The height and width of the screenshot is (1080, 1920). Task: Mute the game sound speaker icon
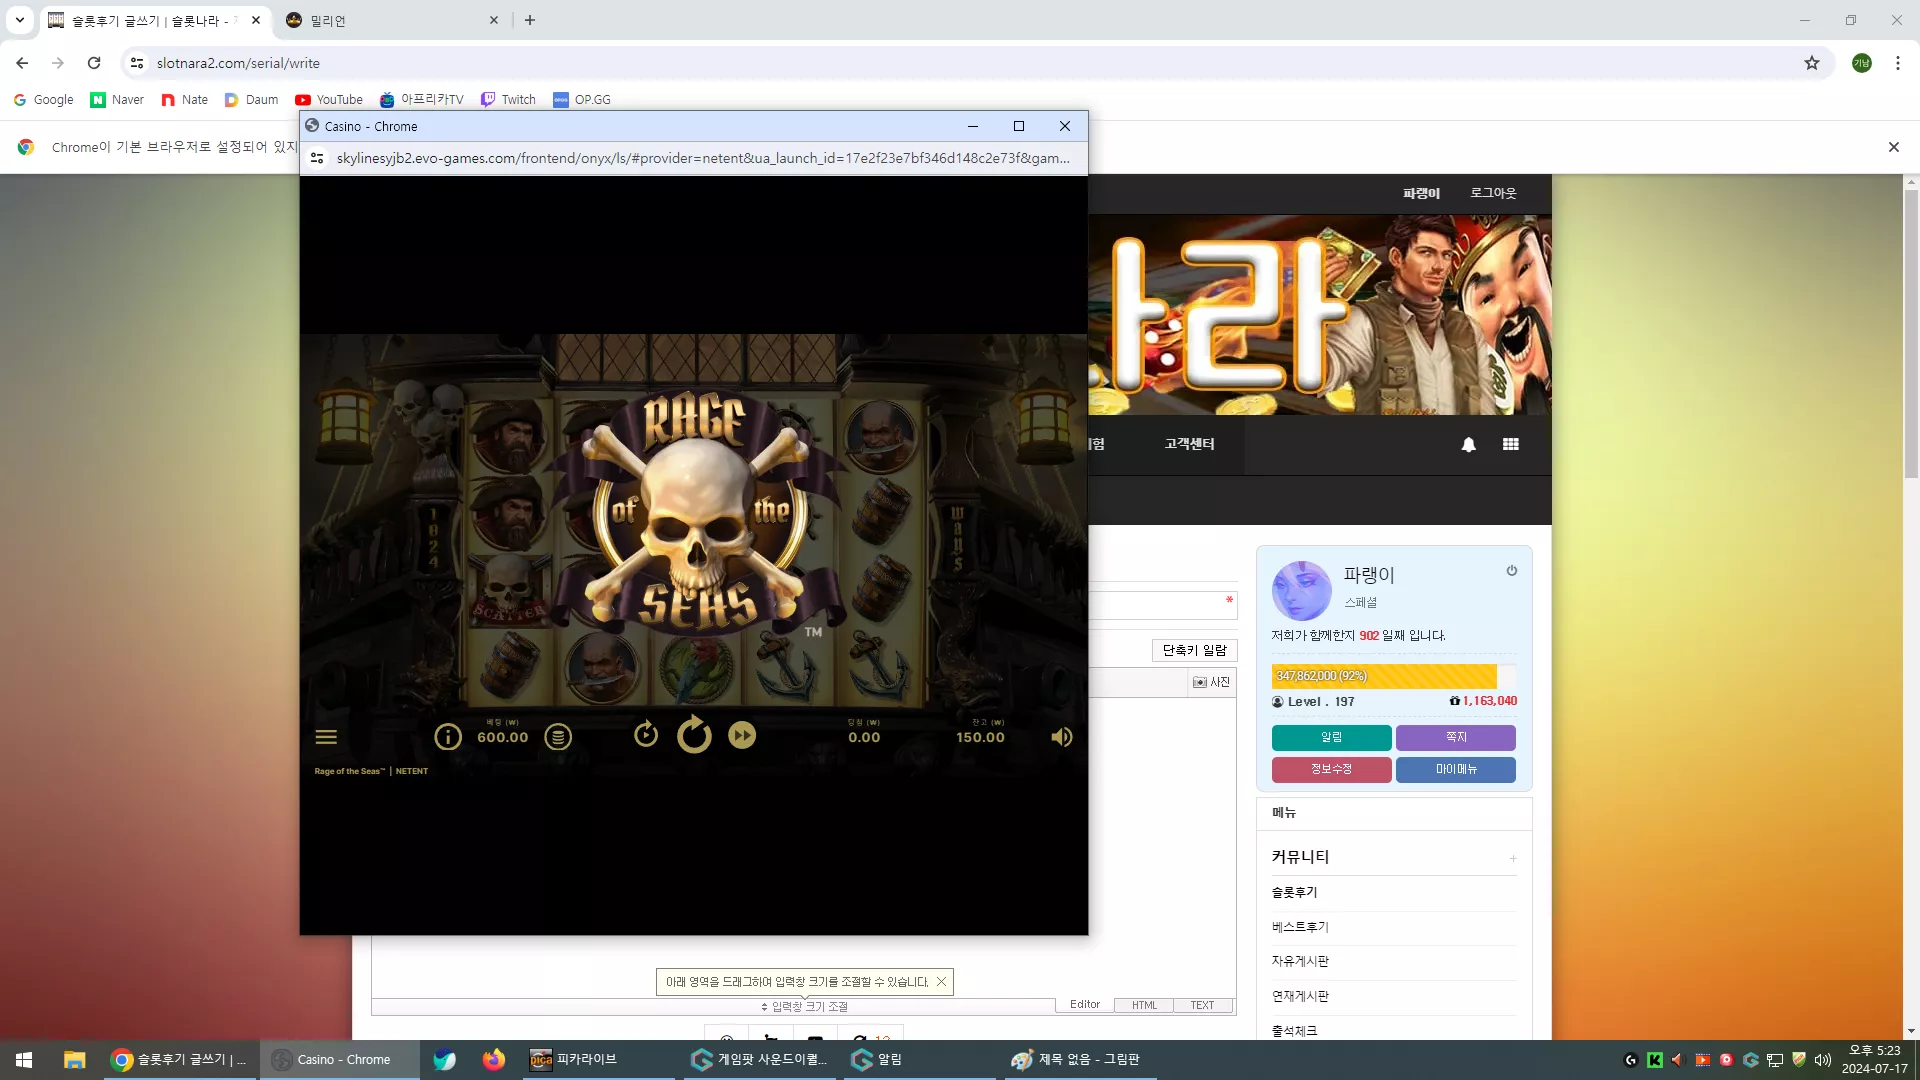tap(1061, 737)
